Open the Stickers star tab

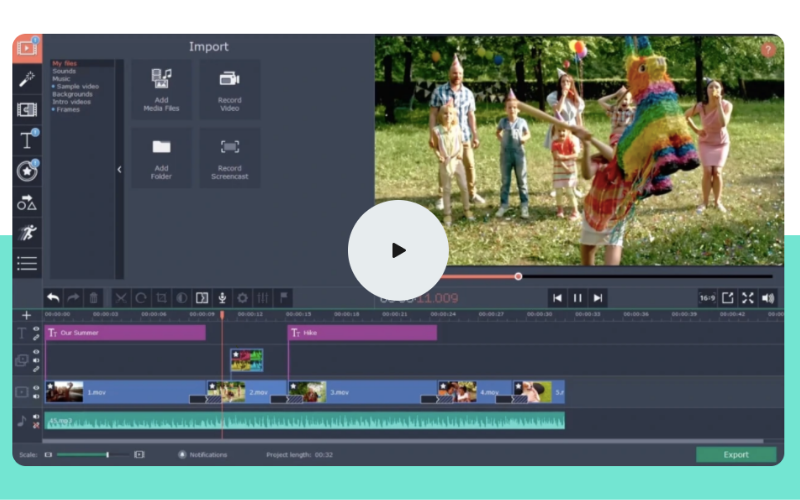(27, 171)
